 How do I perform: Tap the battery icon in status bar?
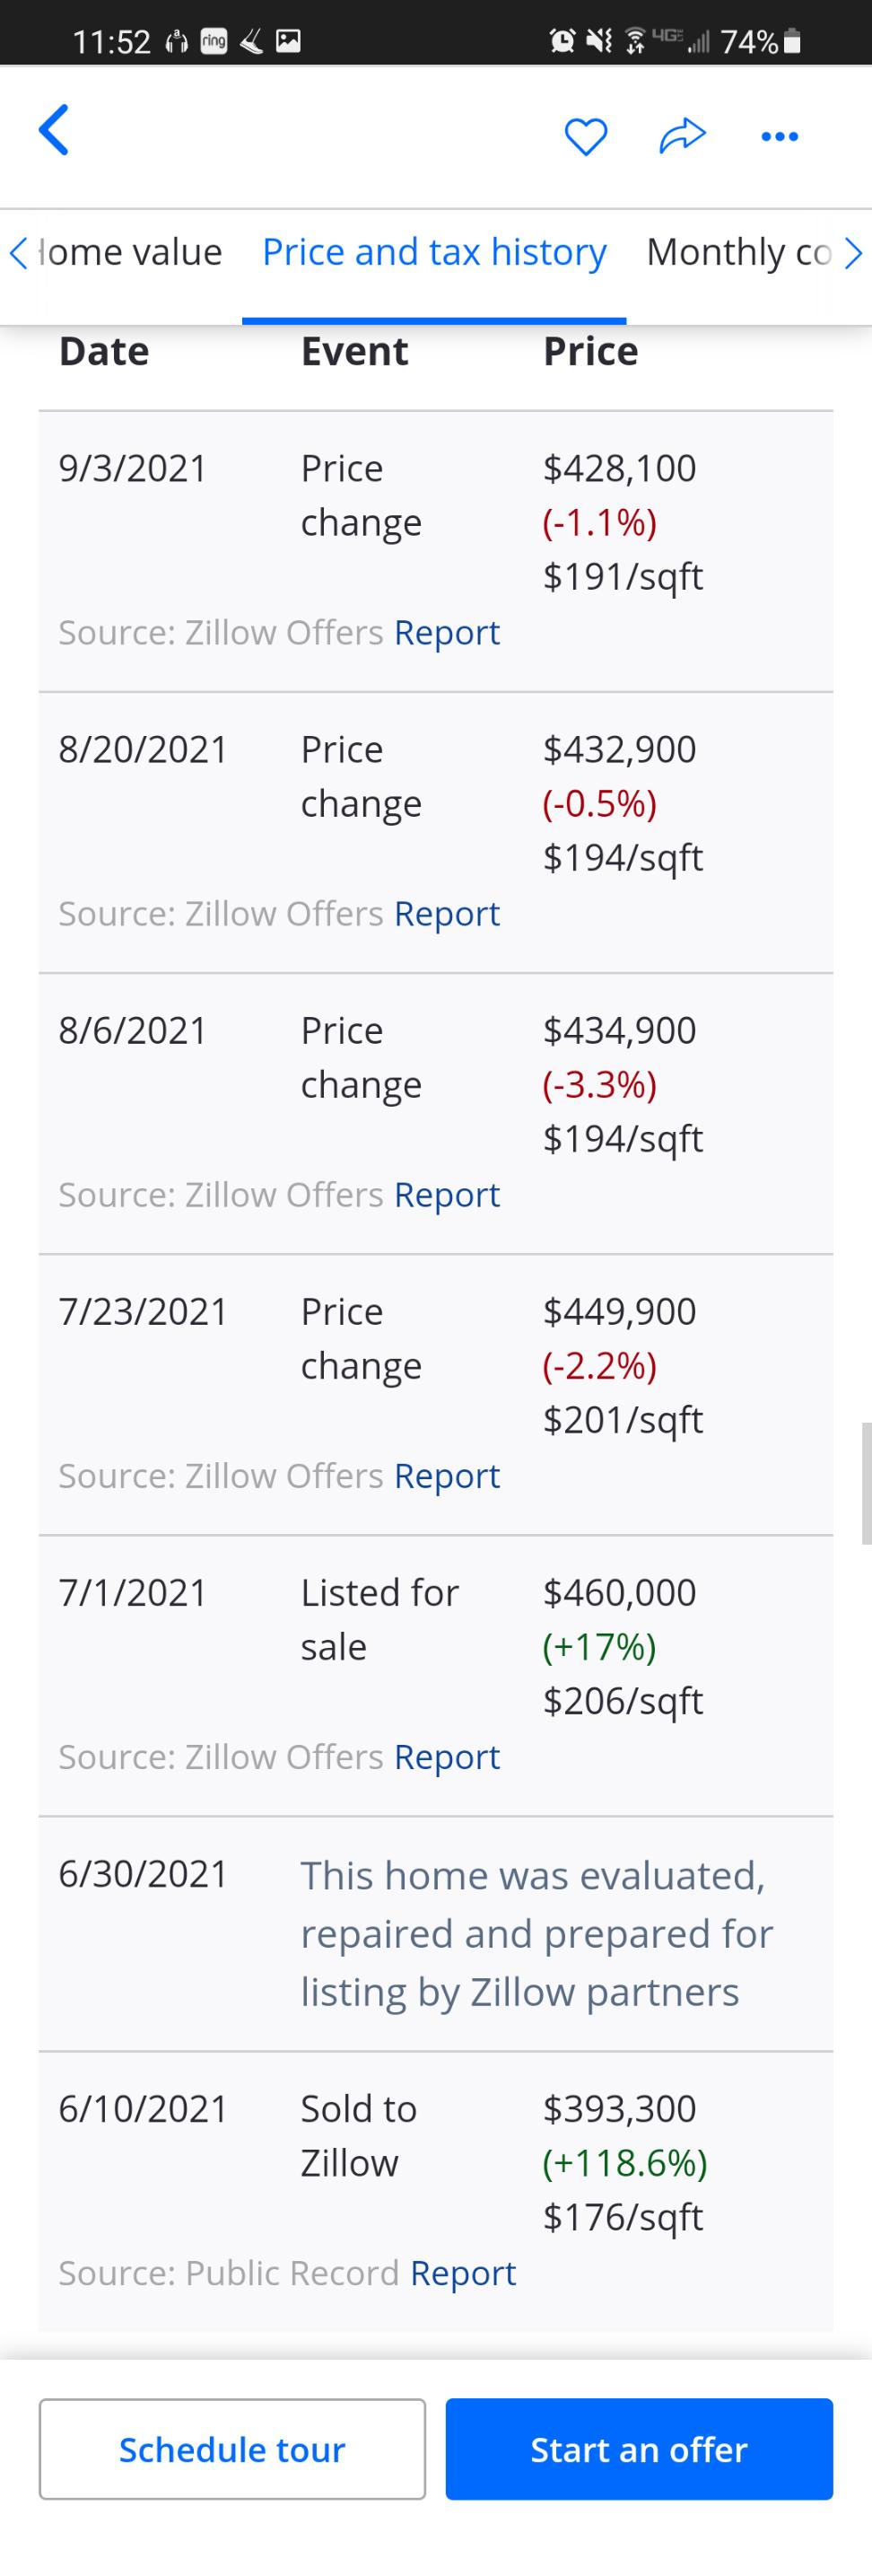[x=792, y=41]
